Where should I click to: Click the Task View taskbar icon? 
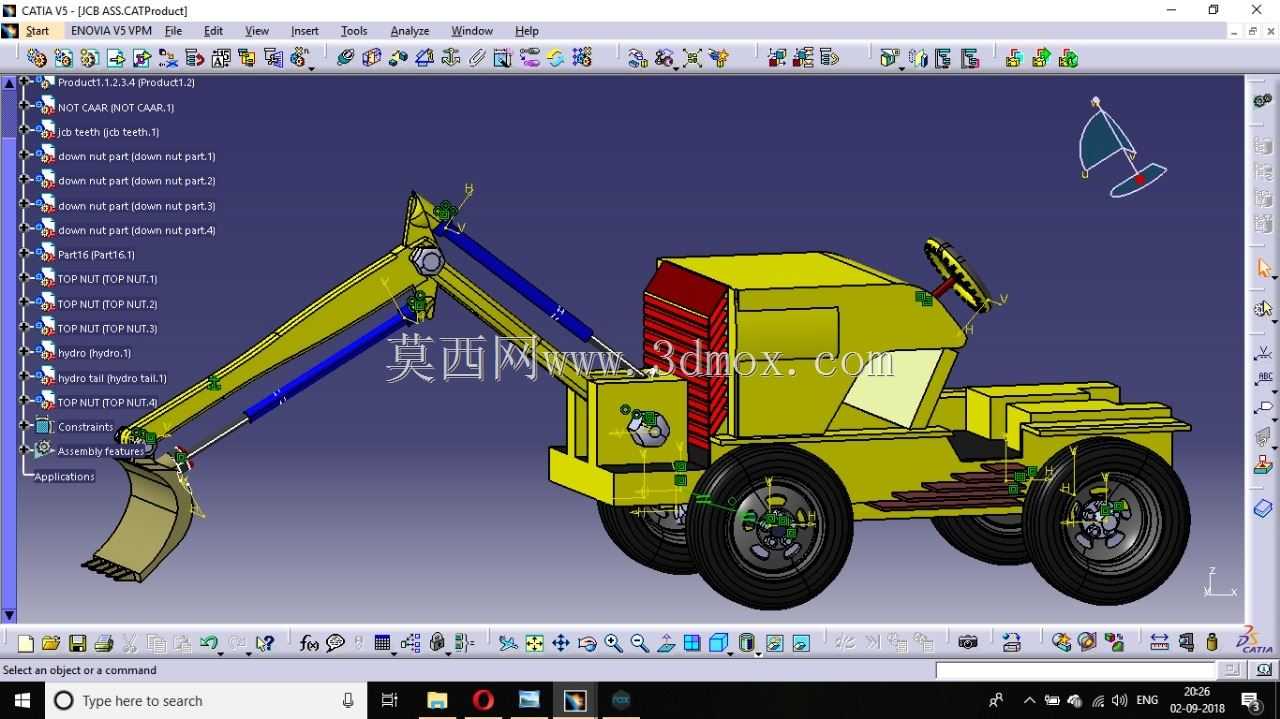click(x=390, y=700)
